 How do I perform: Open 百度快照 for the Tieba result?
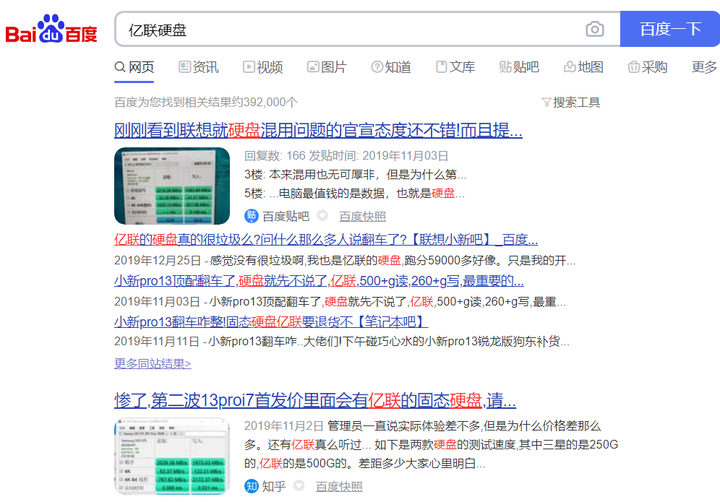tap(362, 216)
